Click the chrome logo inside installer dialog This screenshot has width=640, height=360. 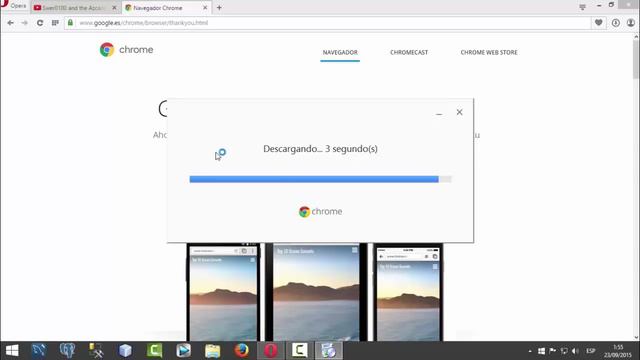coord(320,211)
